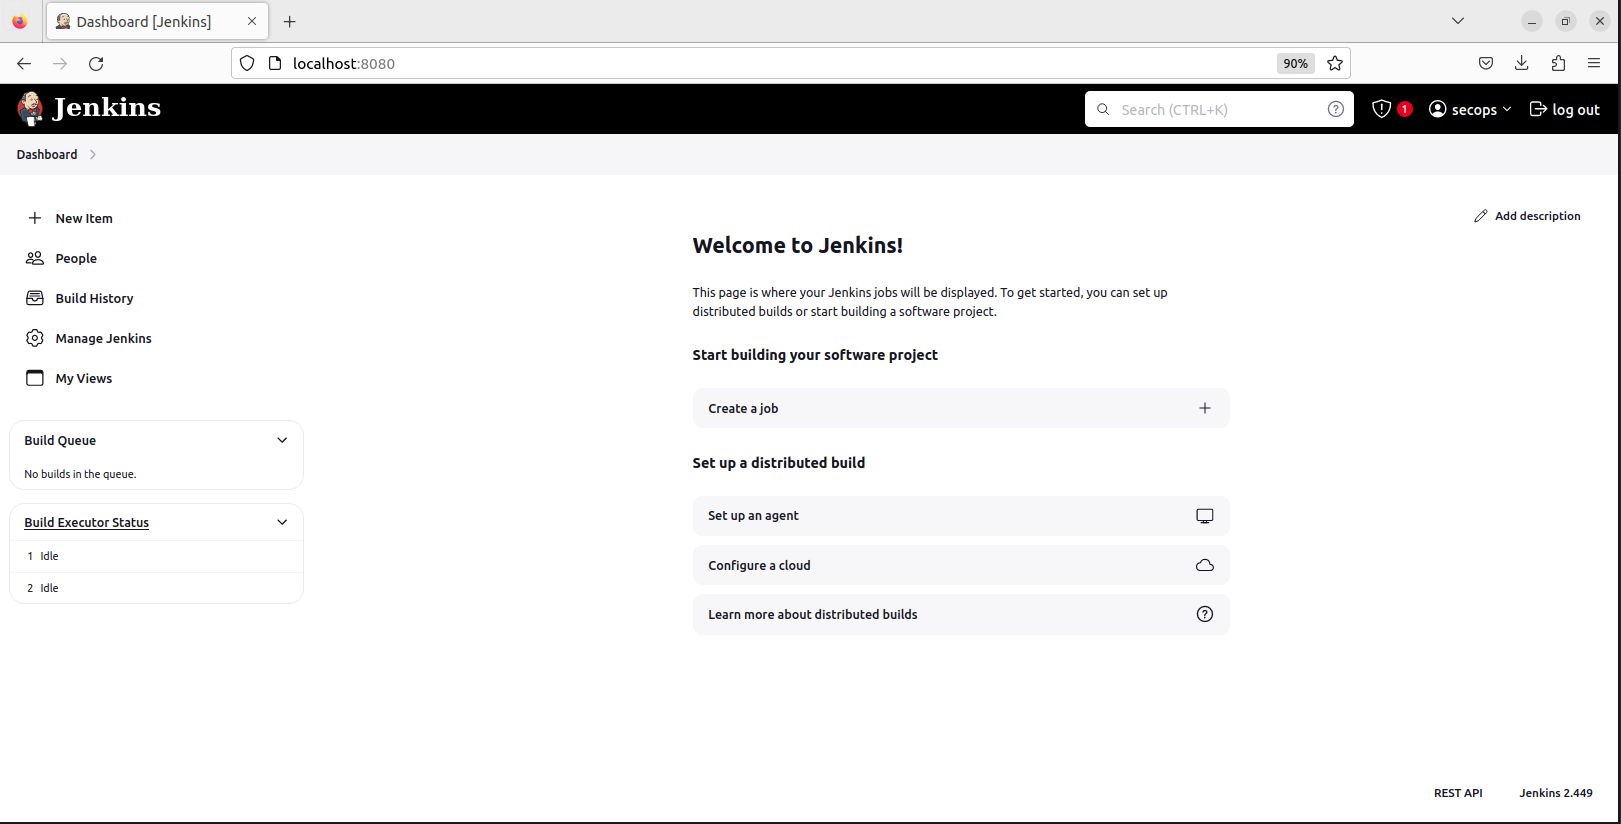Click the log out arrow icon

click(1538, 109)
